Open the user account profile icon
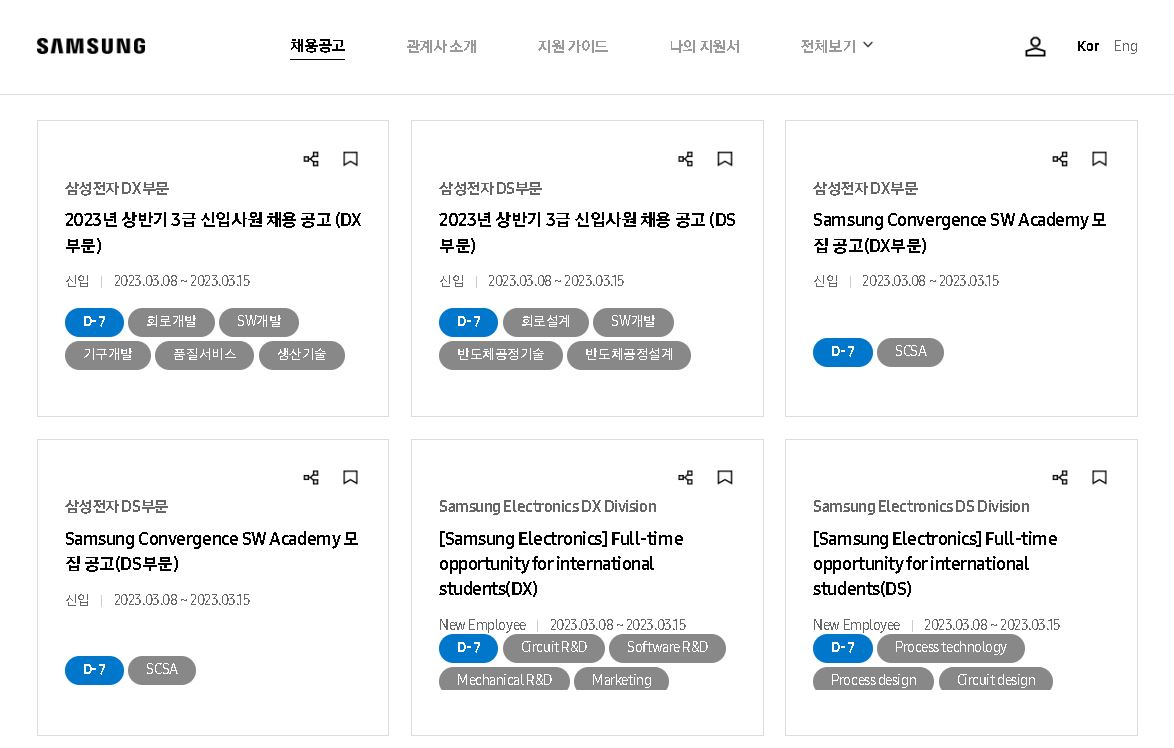The height and width of the screenshot is (748, 1174). pos(1035,46)
